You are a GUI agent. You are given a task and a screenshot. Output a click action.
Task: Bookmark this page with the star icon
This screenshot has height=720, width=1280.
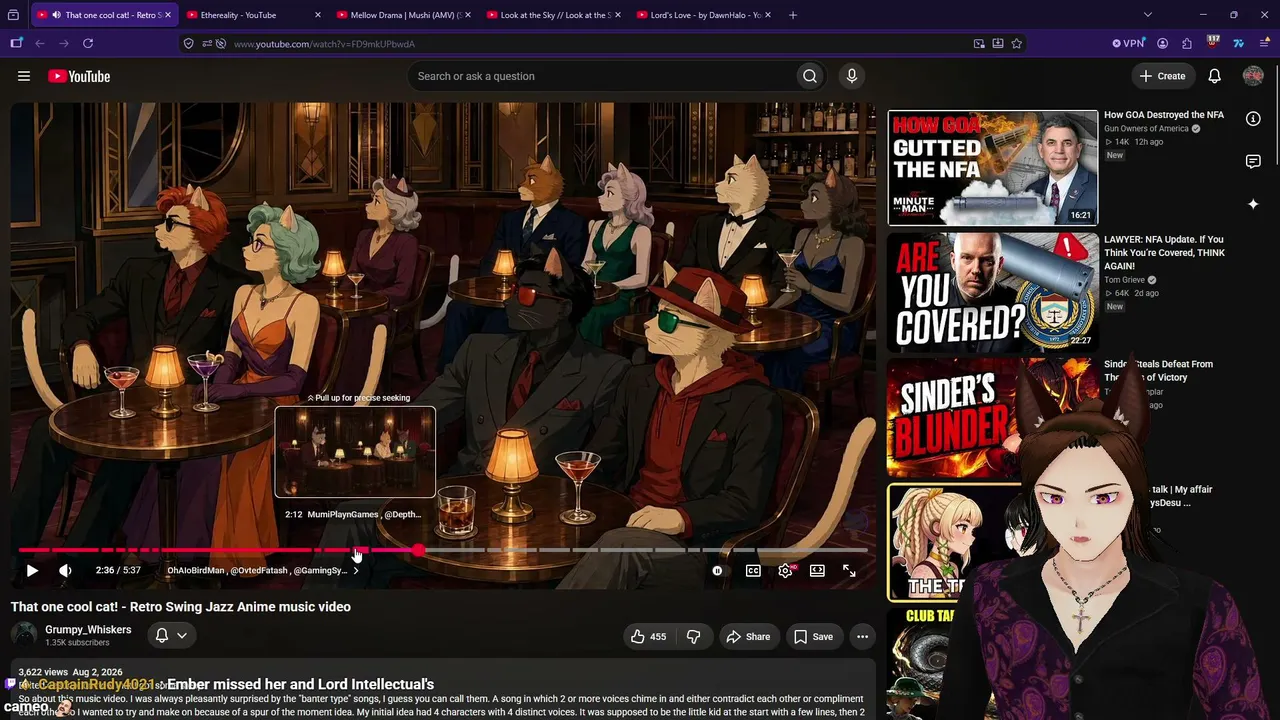(1017, 43)
